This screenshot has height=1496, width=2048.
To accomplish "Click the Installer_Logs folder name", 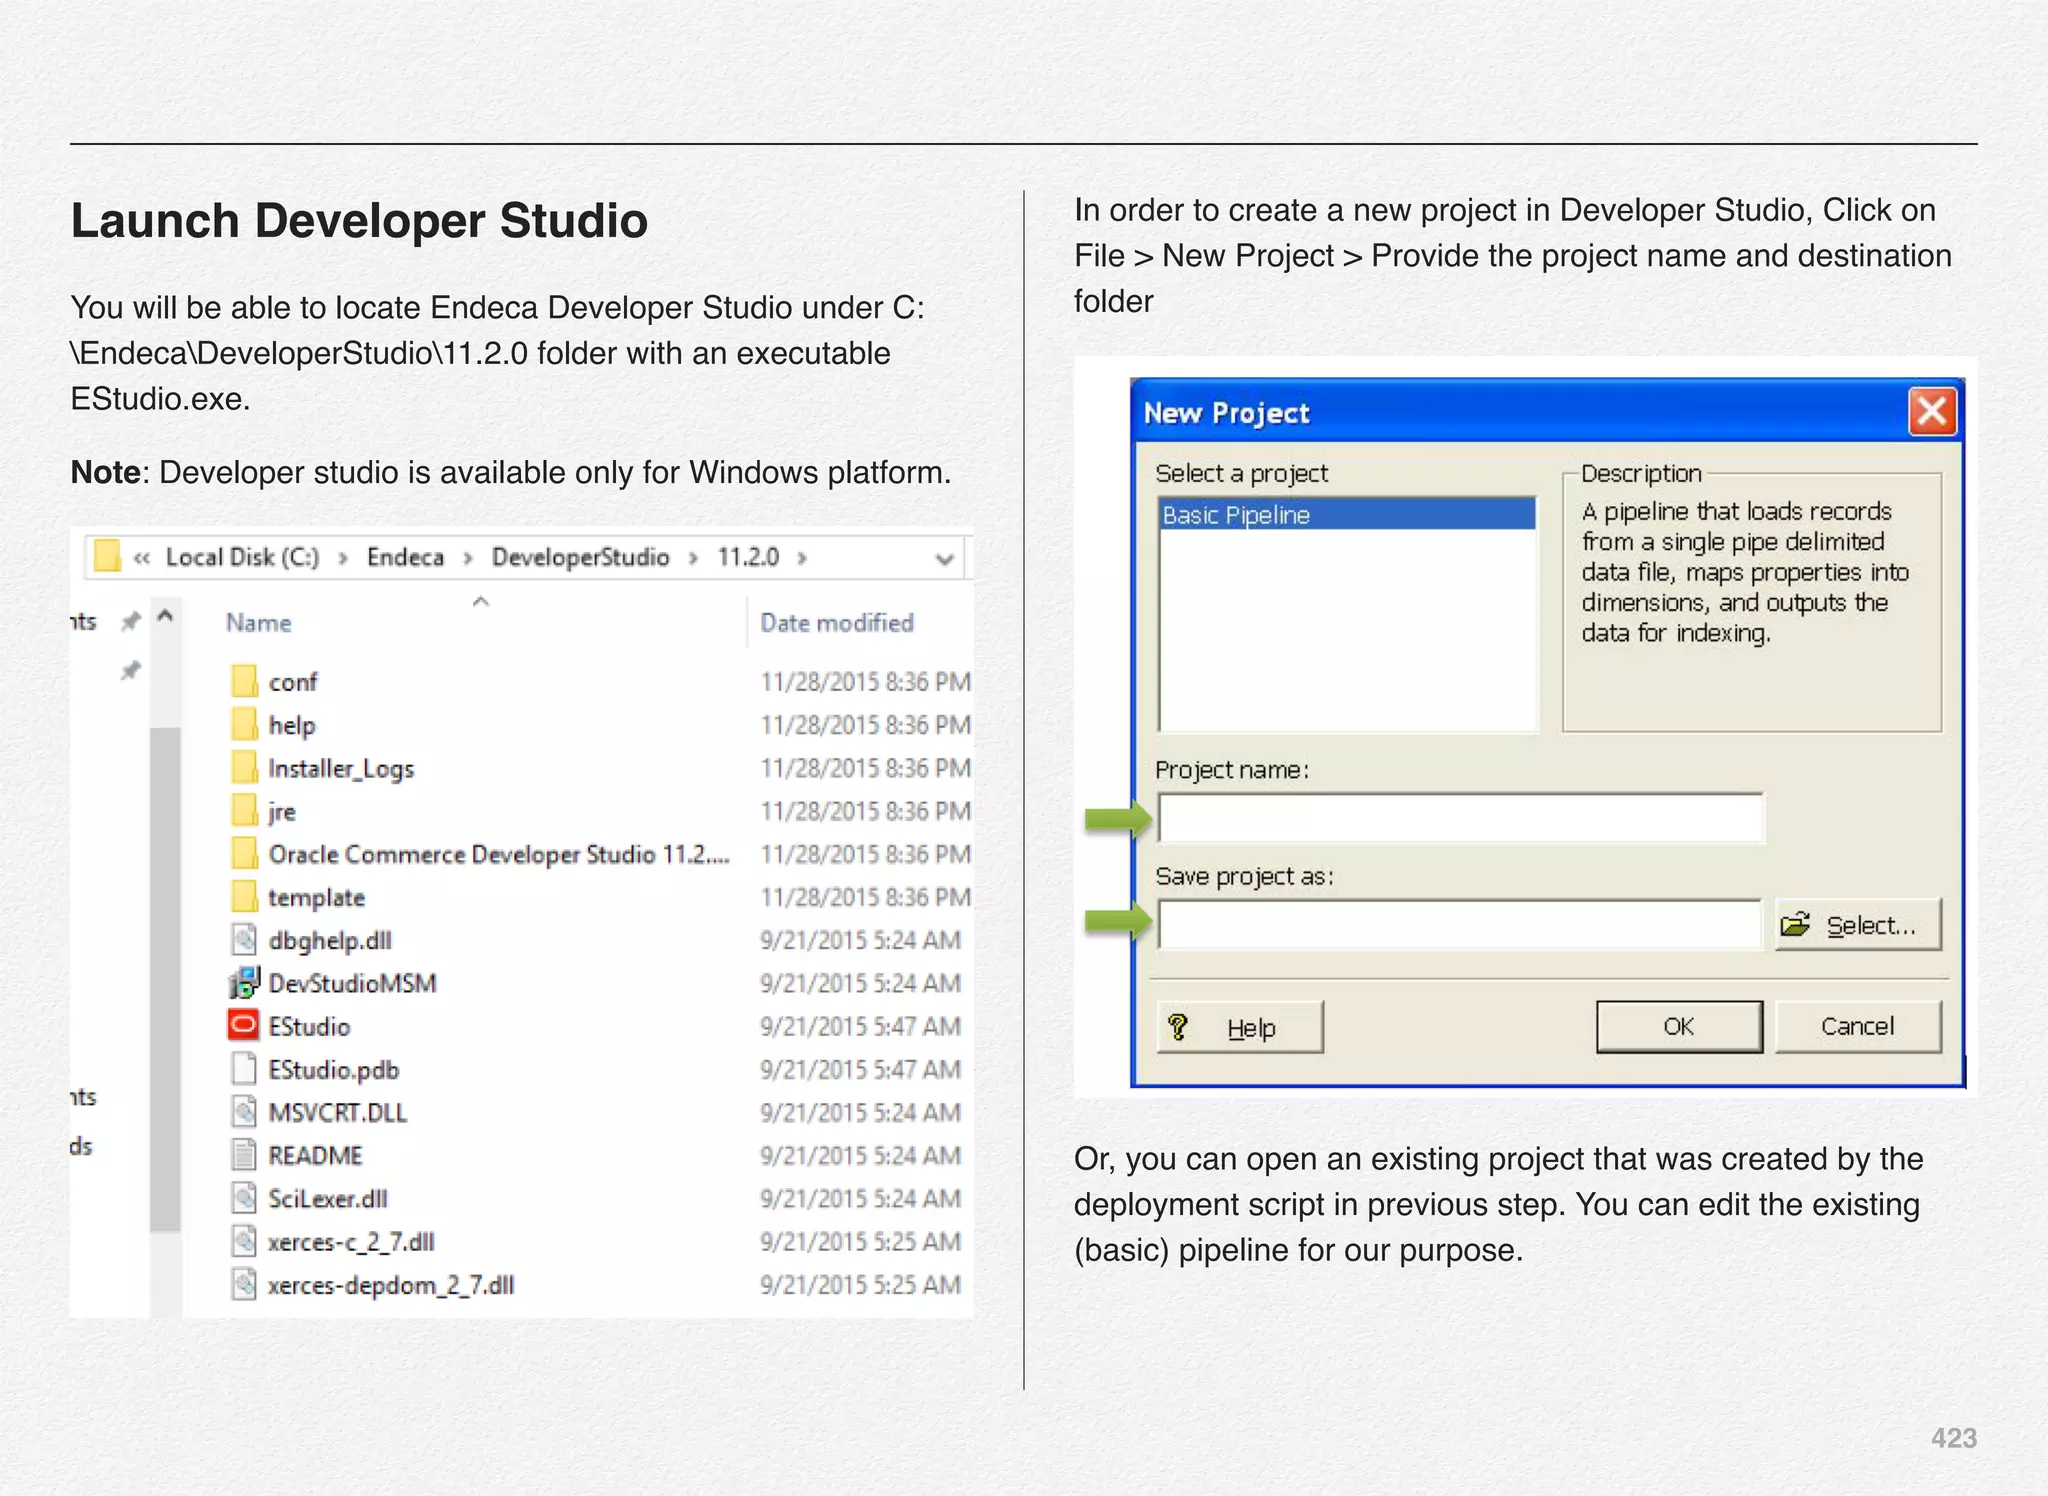I will [341, 769].
